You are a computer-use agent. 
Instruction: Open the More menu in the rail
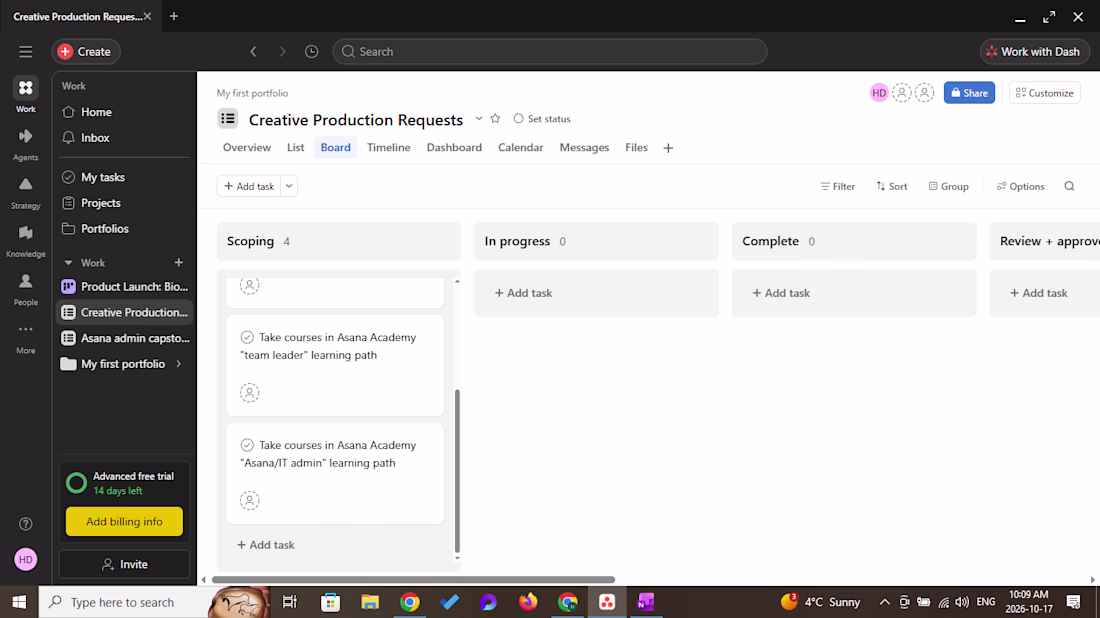(26, 337)
